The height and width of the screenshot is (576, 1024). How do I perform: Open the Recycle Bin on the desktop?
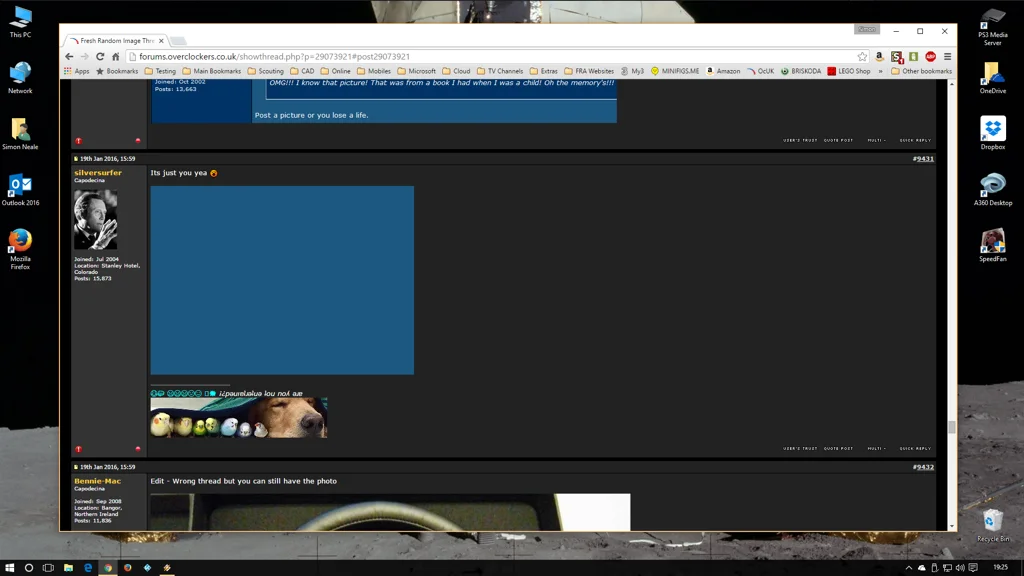tap(993, 525)
